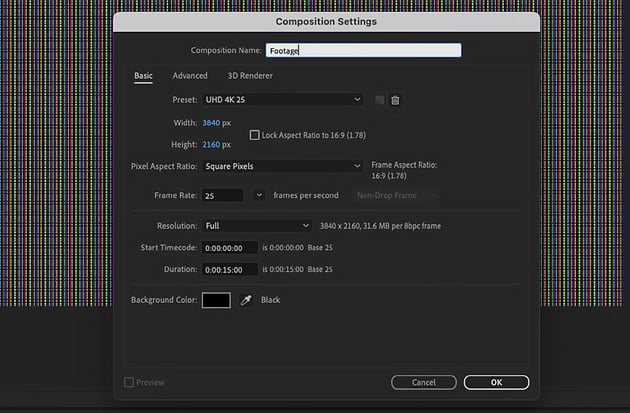Switch to the Advanced tab
The height and width of the screenshot is (413, 630).
[x=190, y=76]
